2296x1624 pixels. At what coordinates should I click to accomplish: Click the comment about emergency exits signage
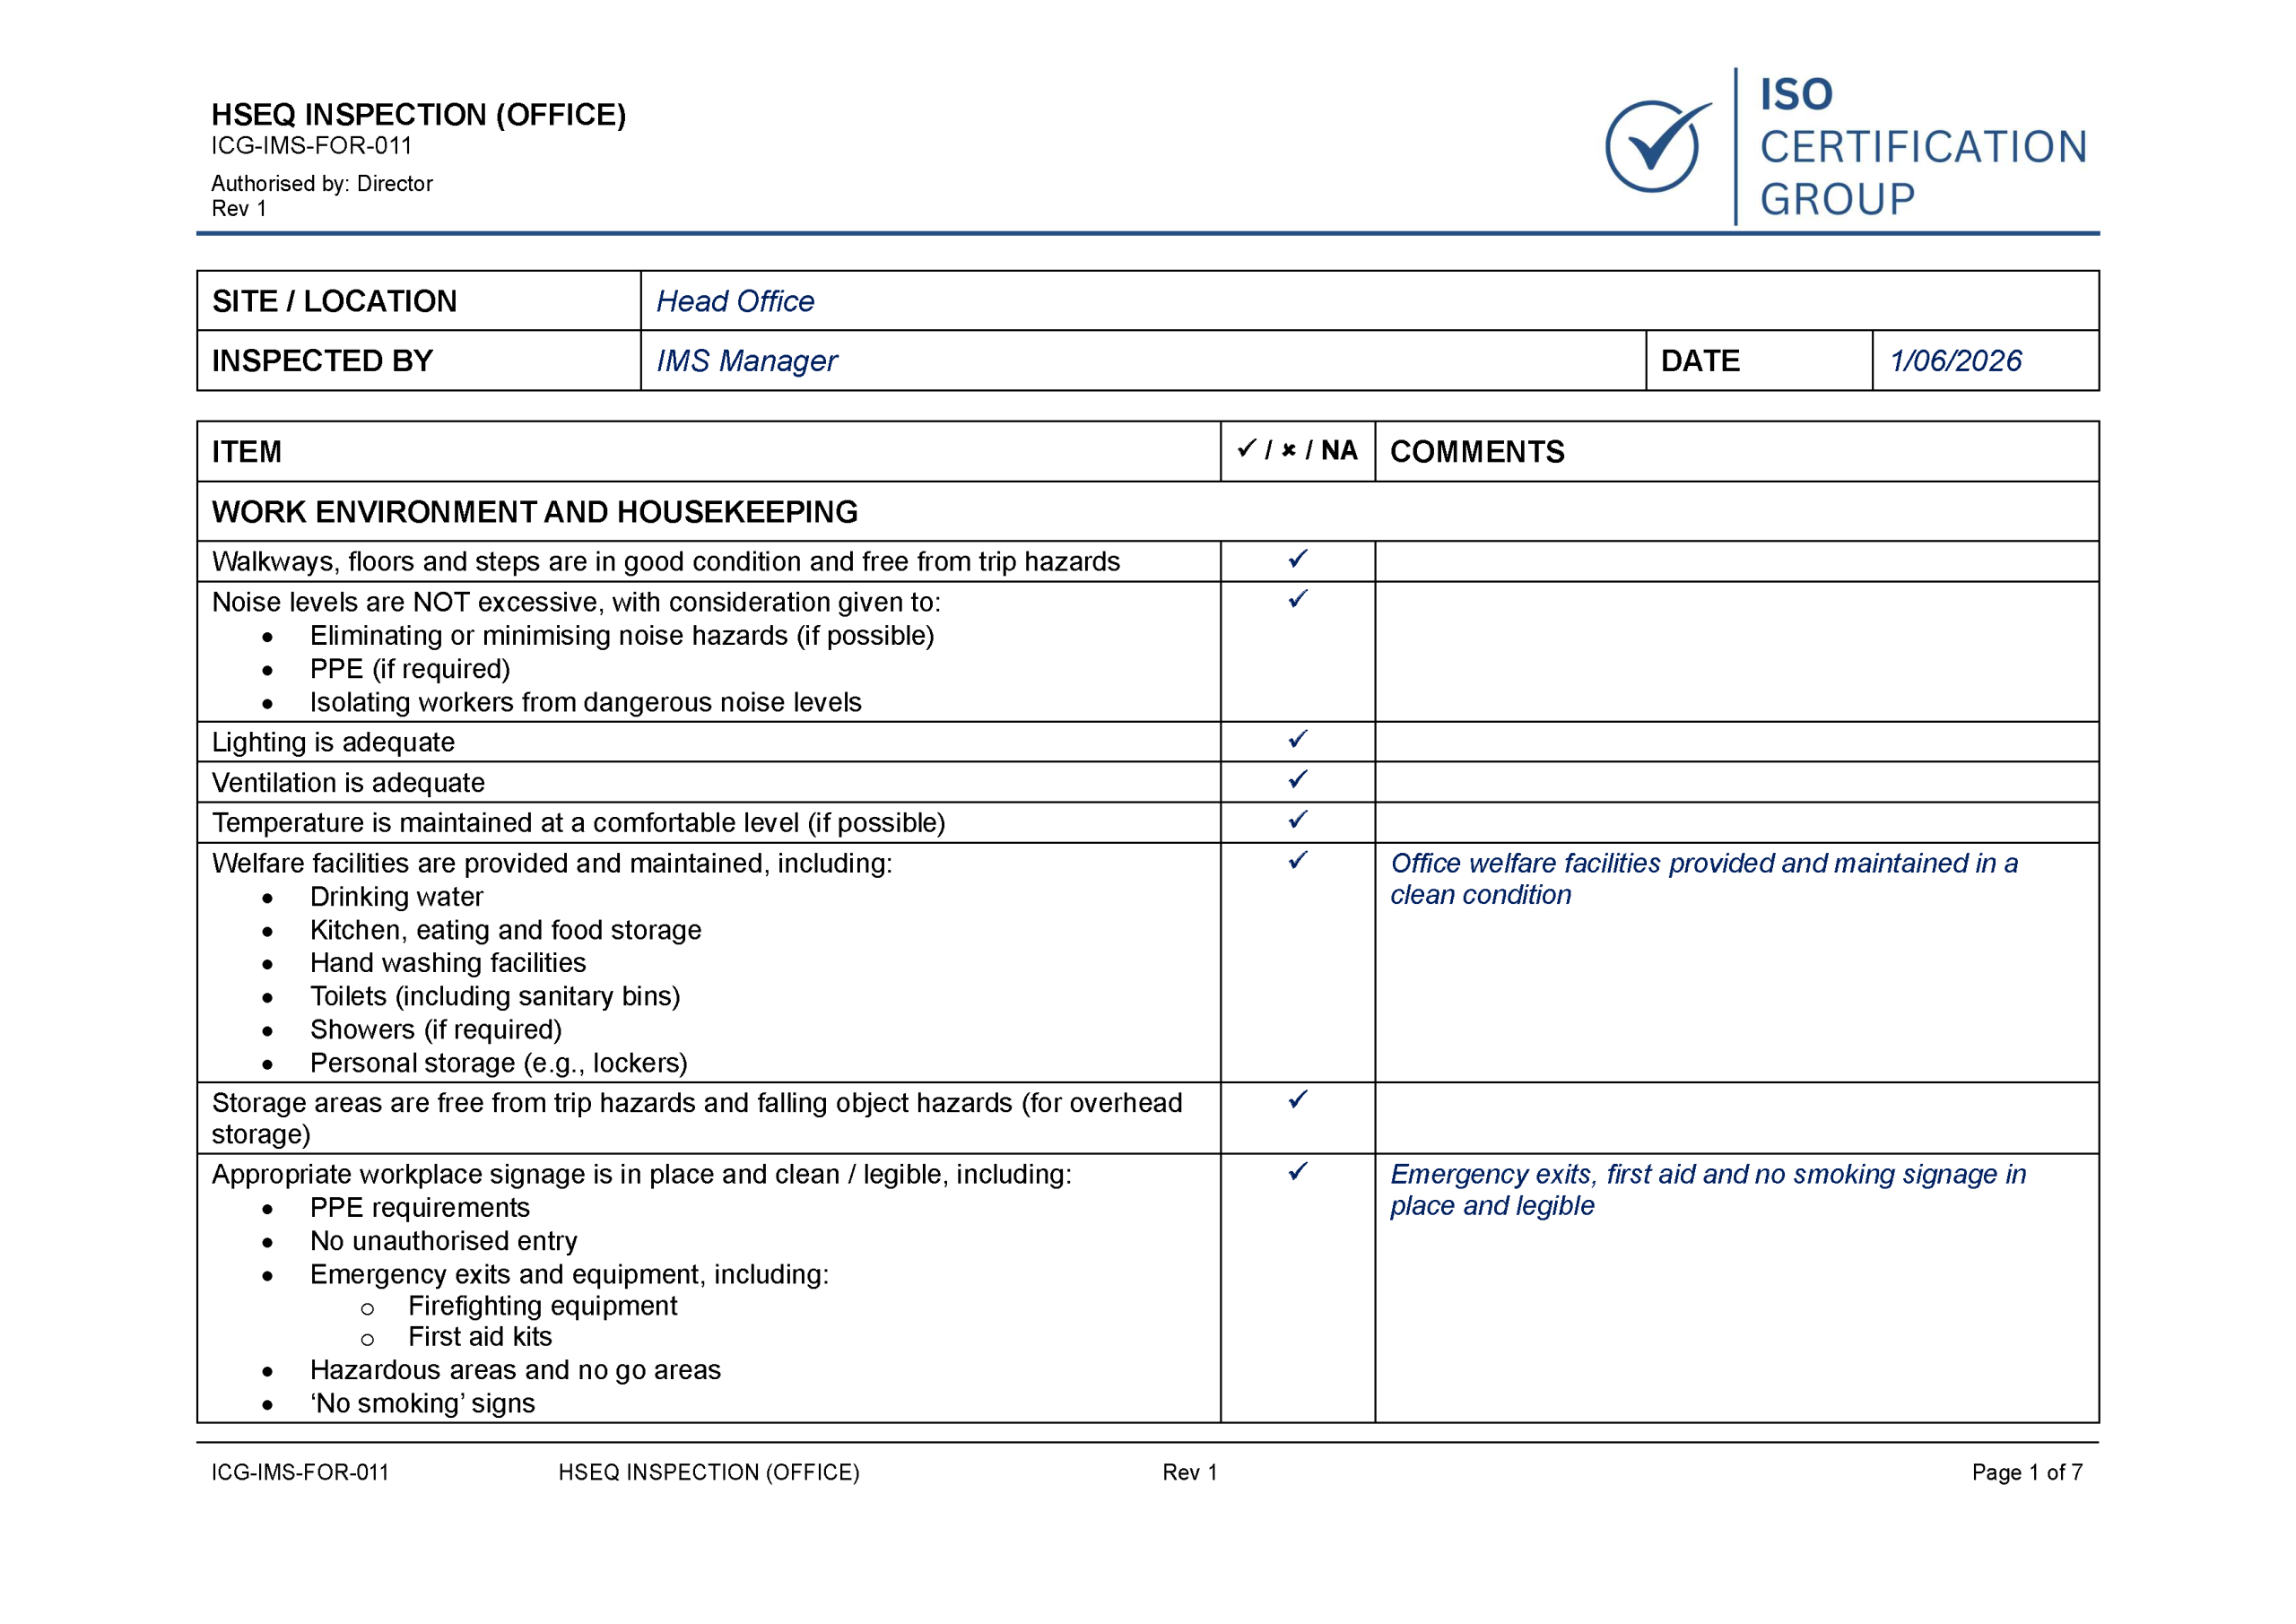coord(1708,1190)
